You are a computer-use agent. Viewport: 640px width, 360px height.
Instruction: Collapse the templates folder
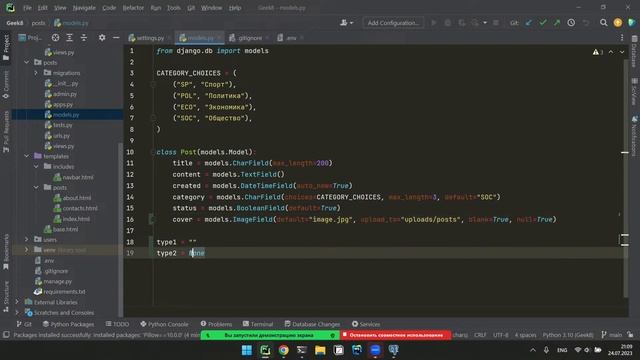pos(27,156)
